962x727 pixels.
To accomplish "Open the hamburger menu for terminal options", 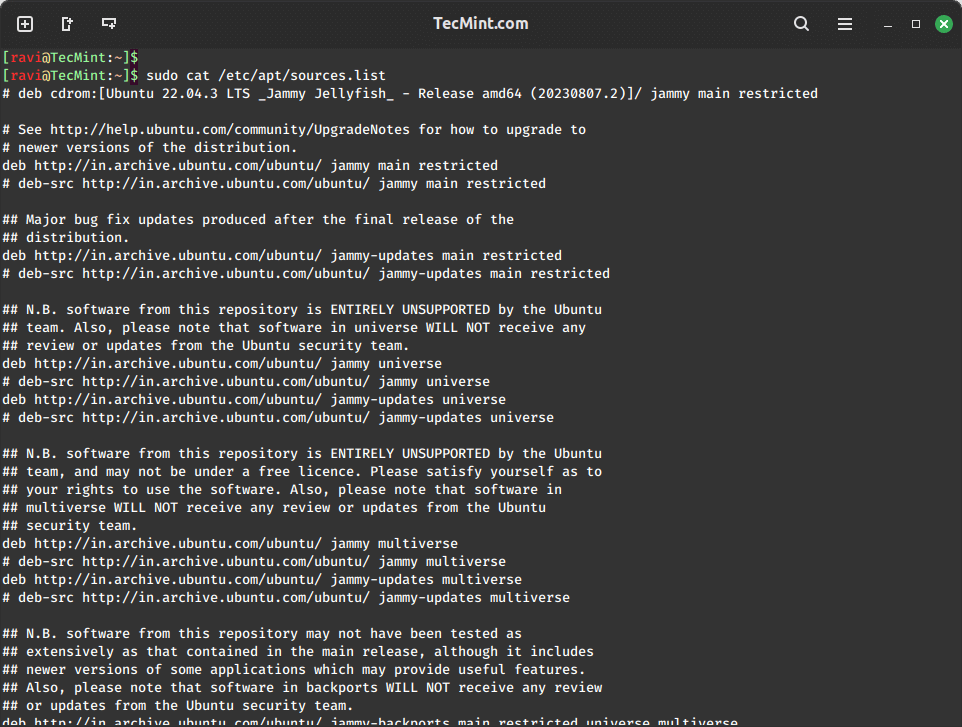I will tap(846, 23).
